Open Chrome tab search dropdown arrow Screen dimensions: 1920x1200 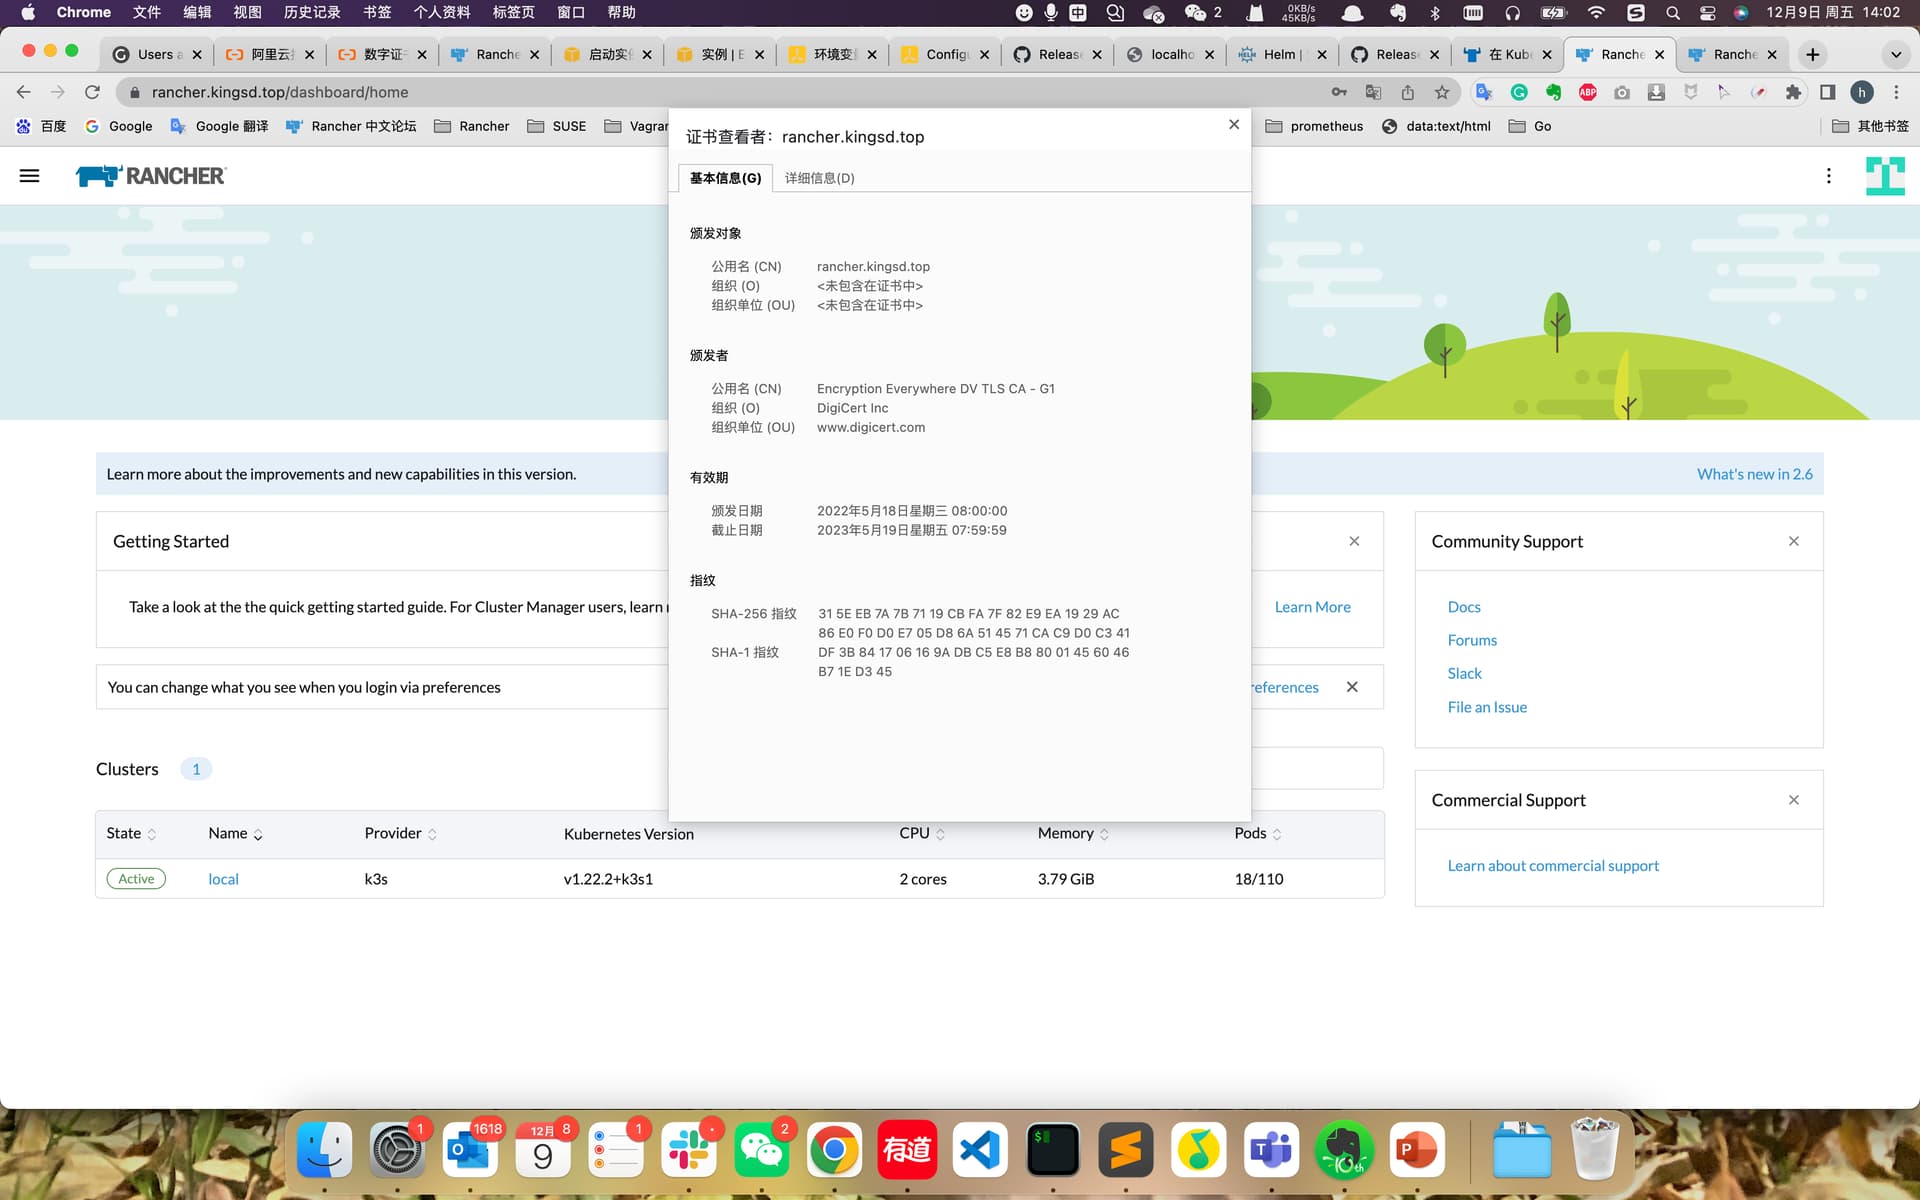pyautogui.click(x=1896, y=54)
